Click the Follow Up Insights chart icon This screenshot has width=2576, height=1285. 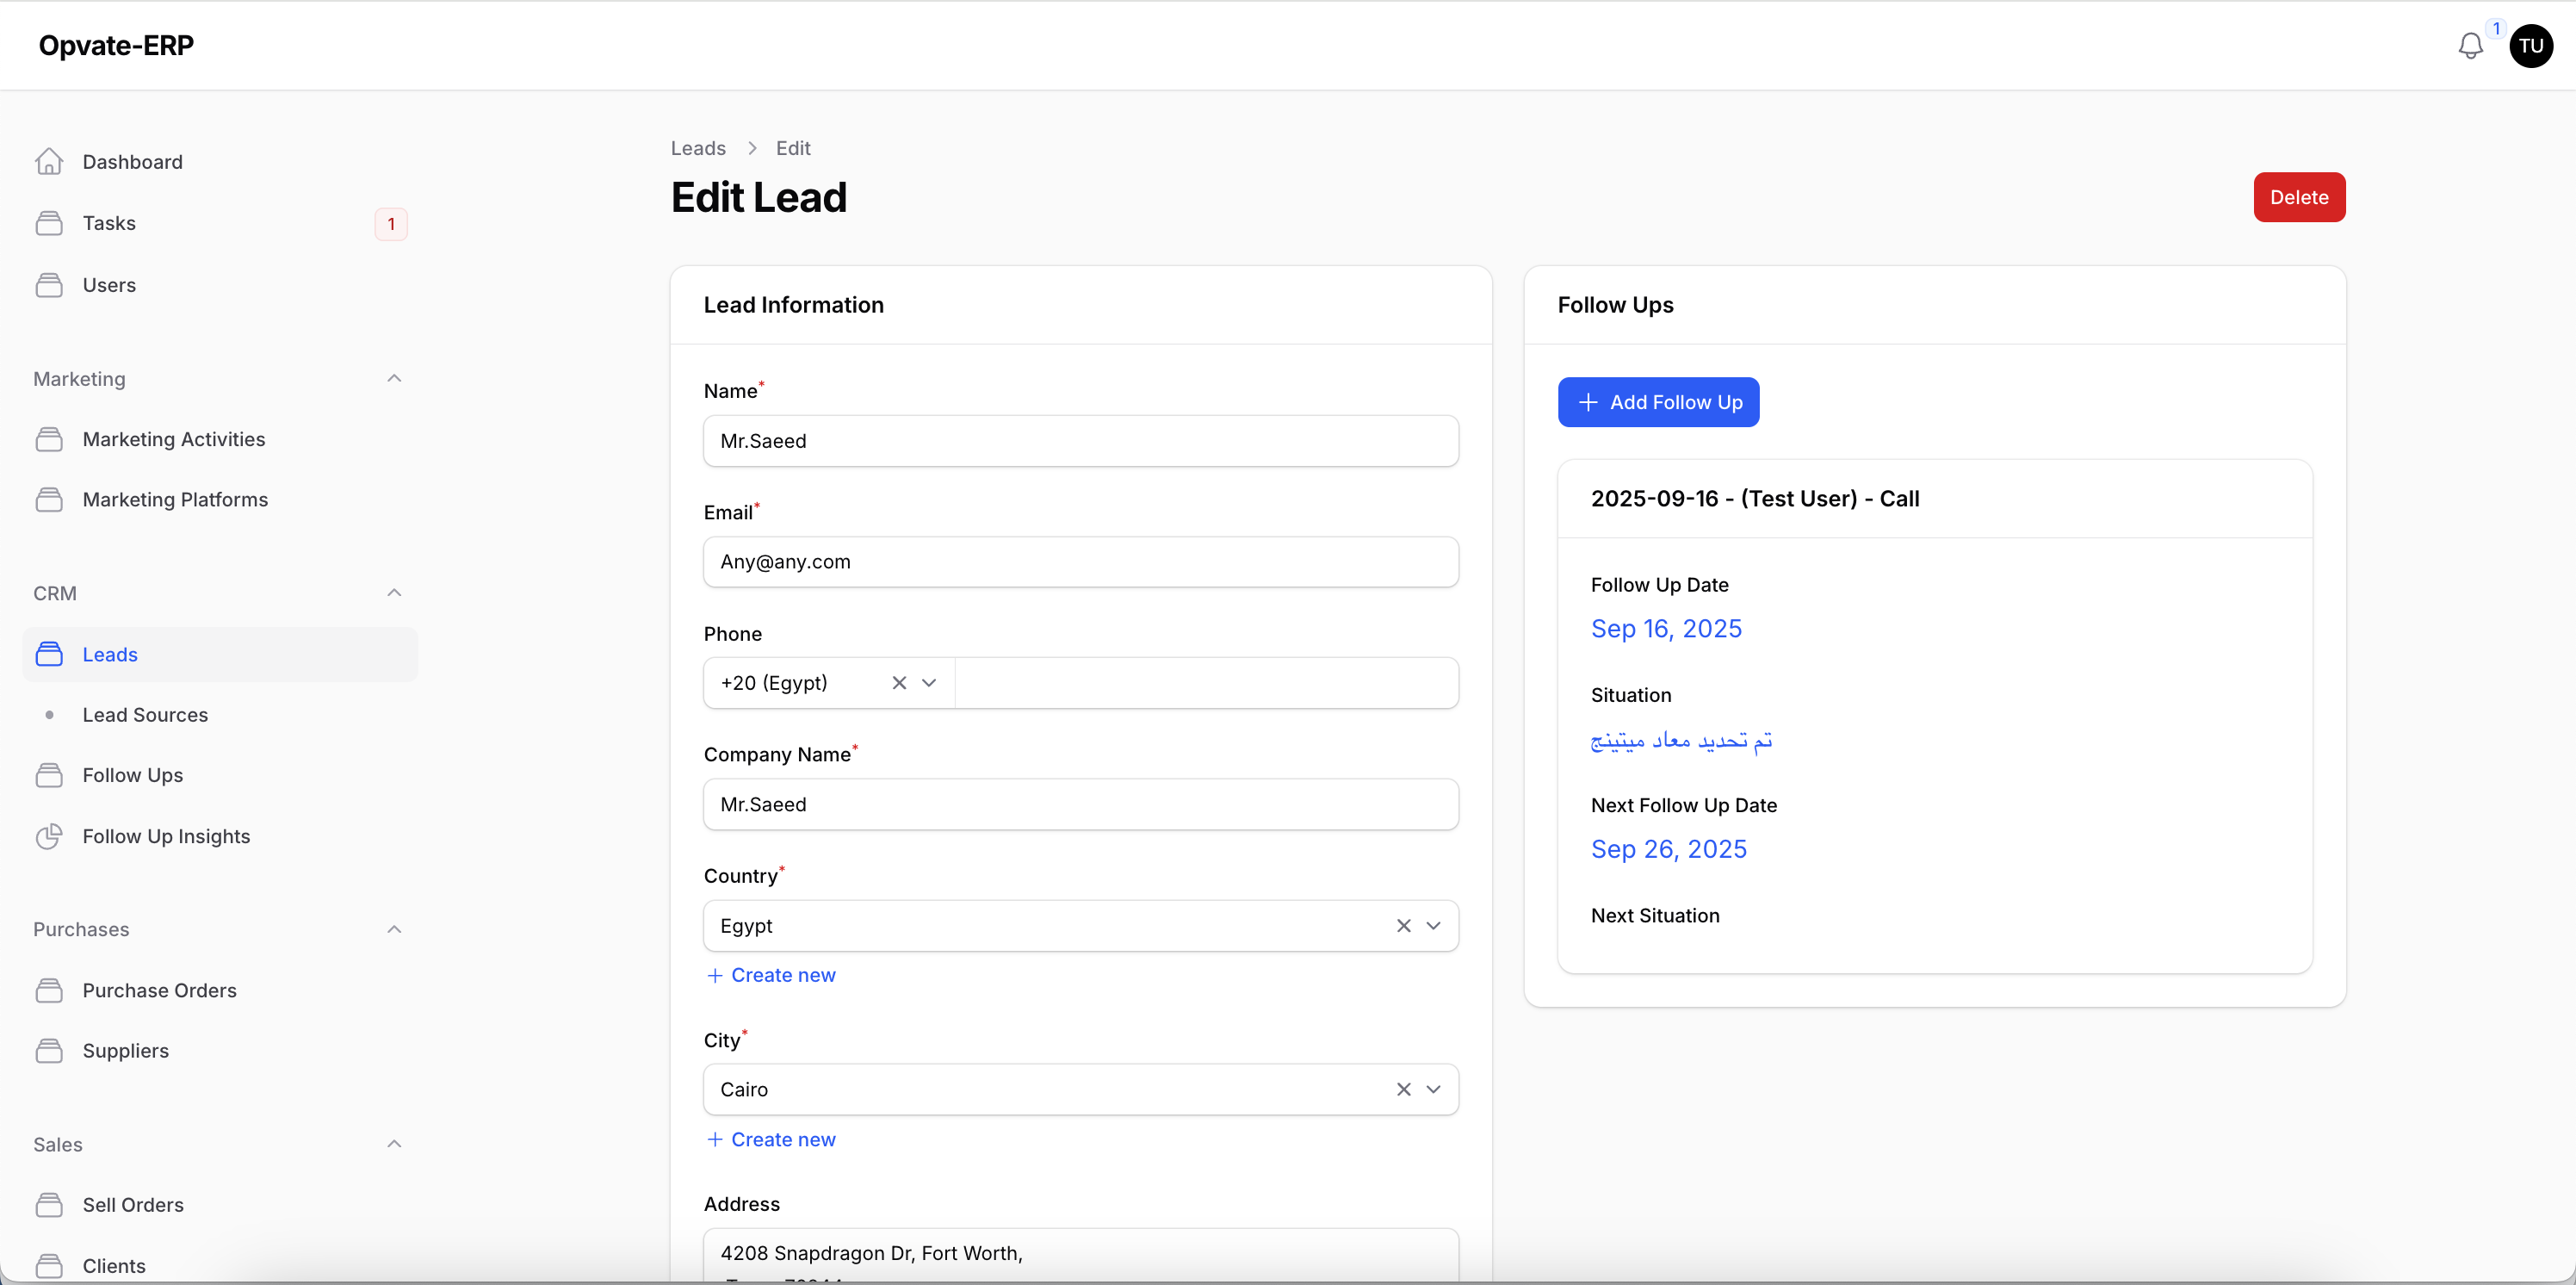(49, 836)
